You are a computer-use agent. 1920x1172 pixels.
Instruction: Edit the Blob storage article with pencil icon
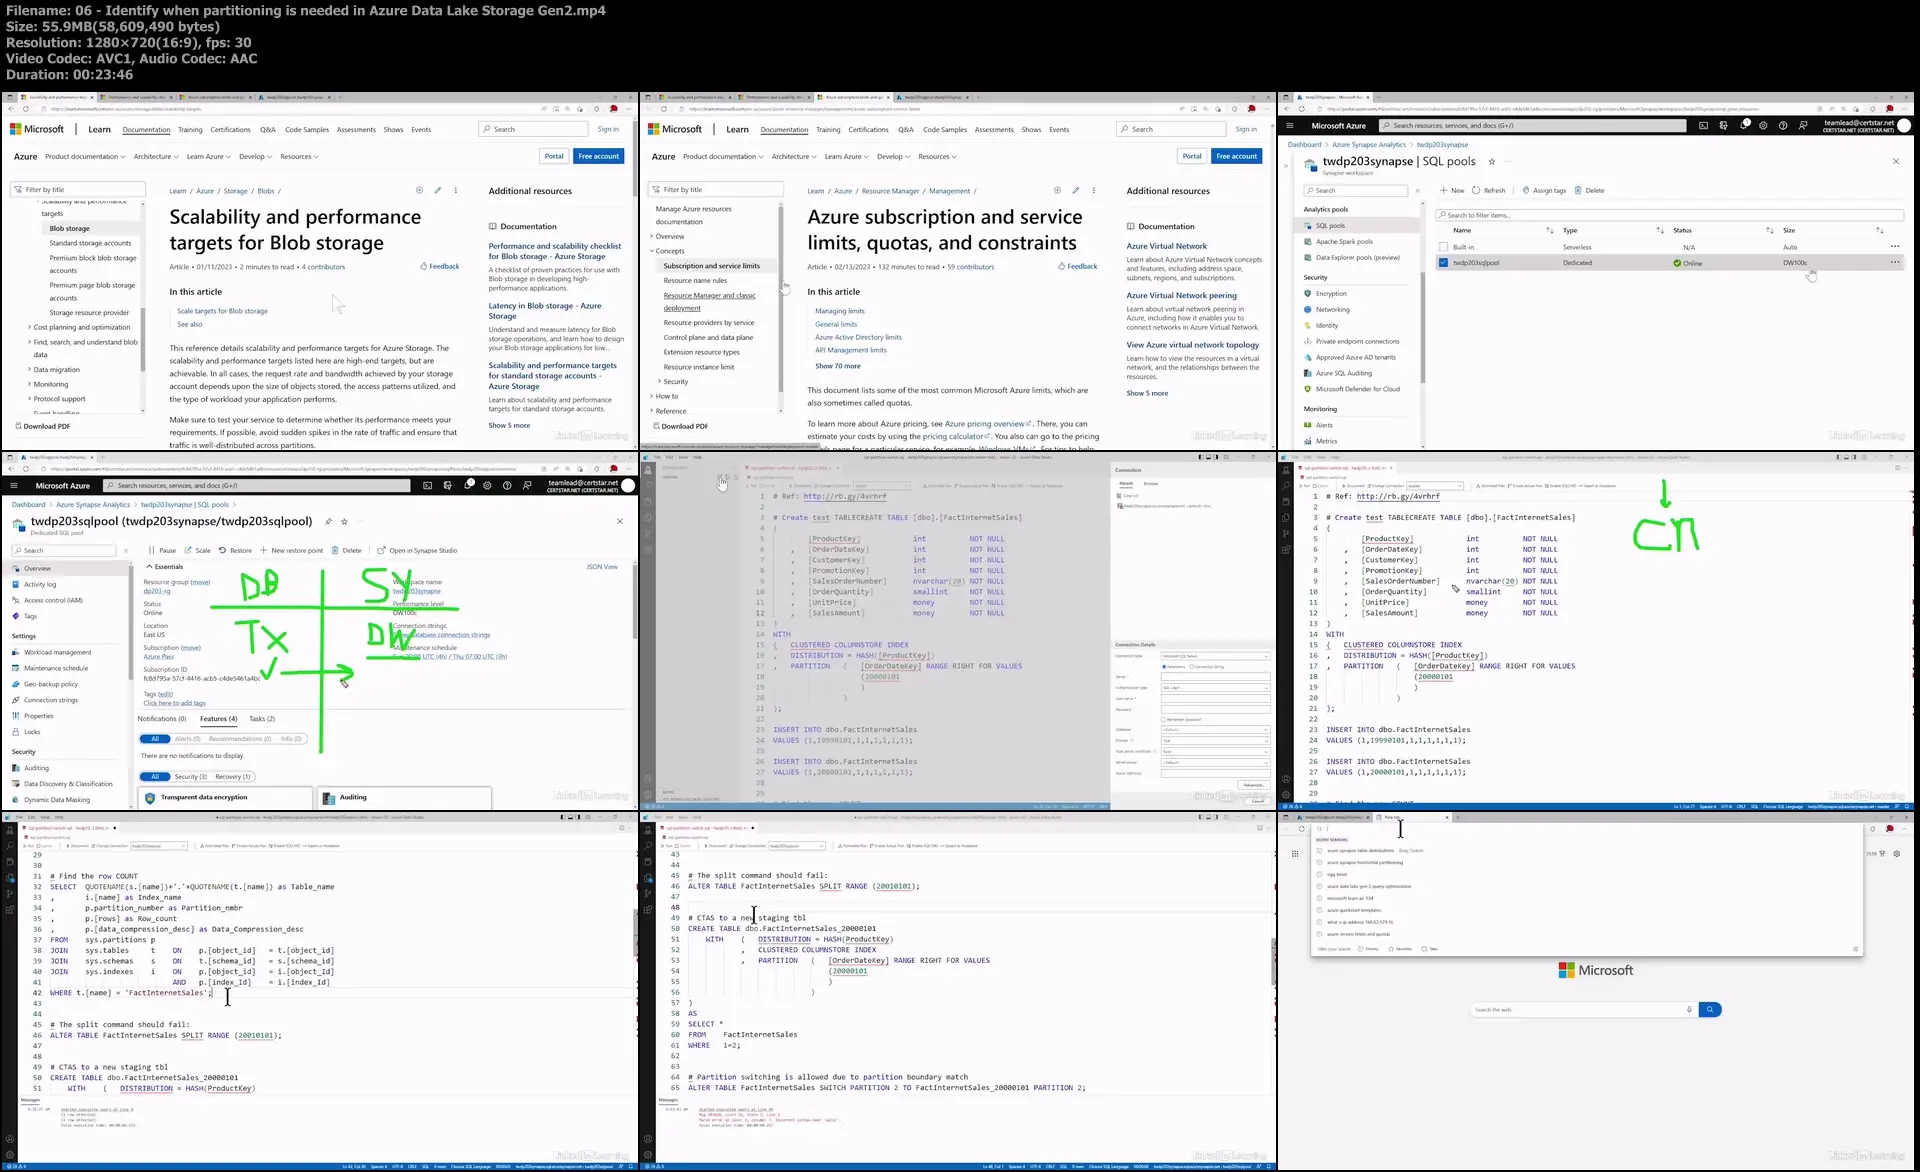(437, 190)
